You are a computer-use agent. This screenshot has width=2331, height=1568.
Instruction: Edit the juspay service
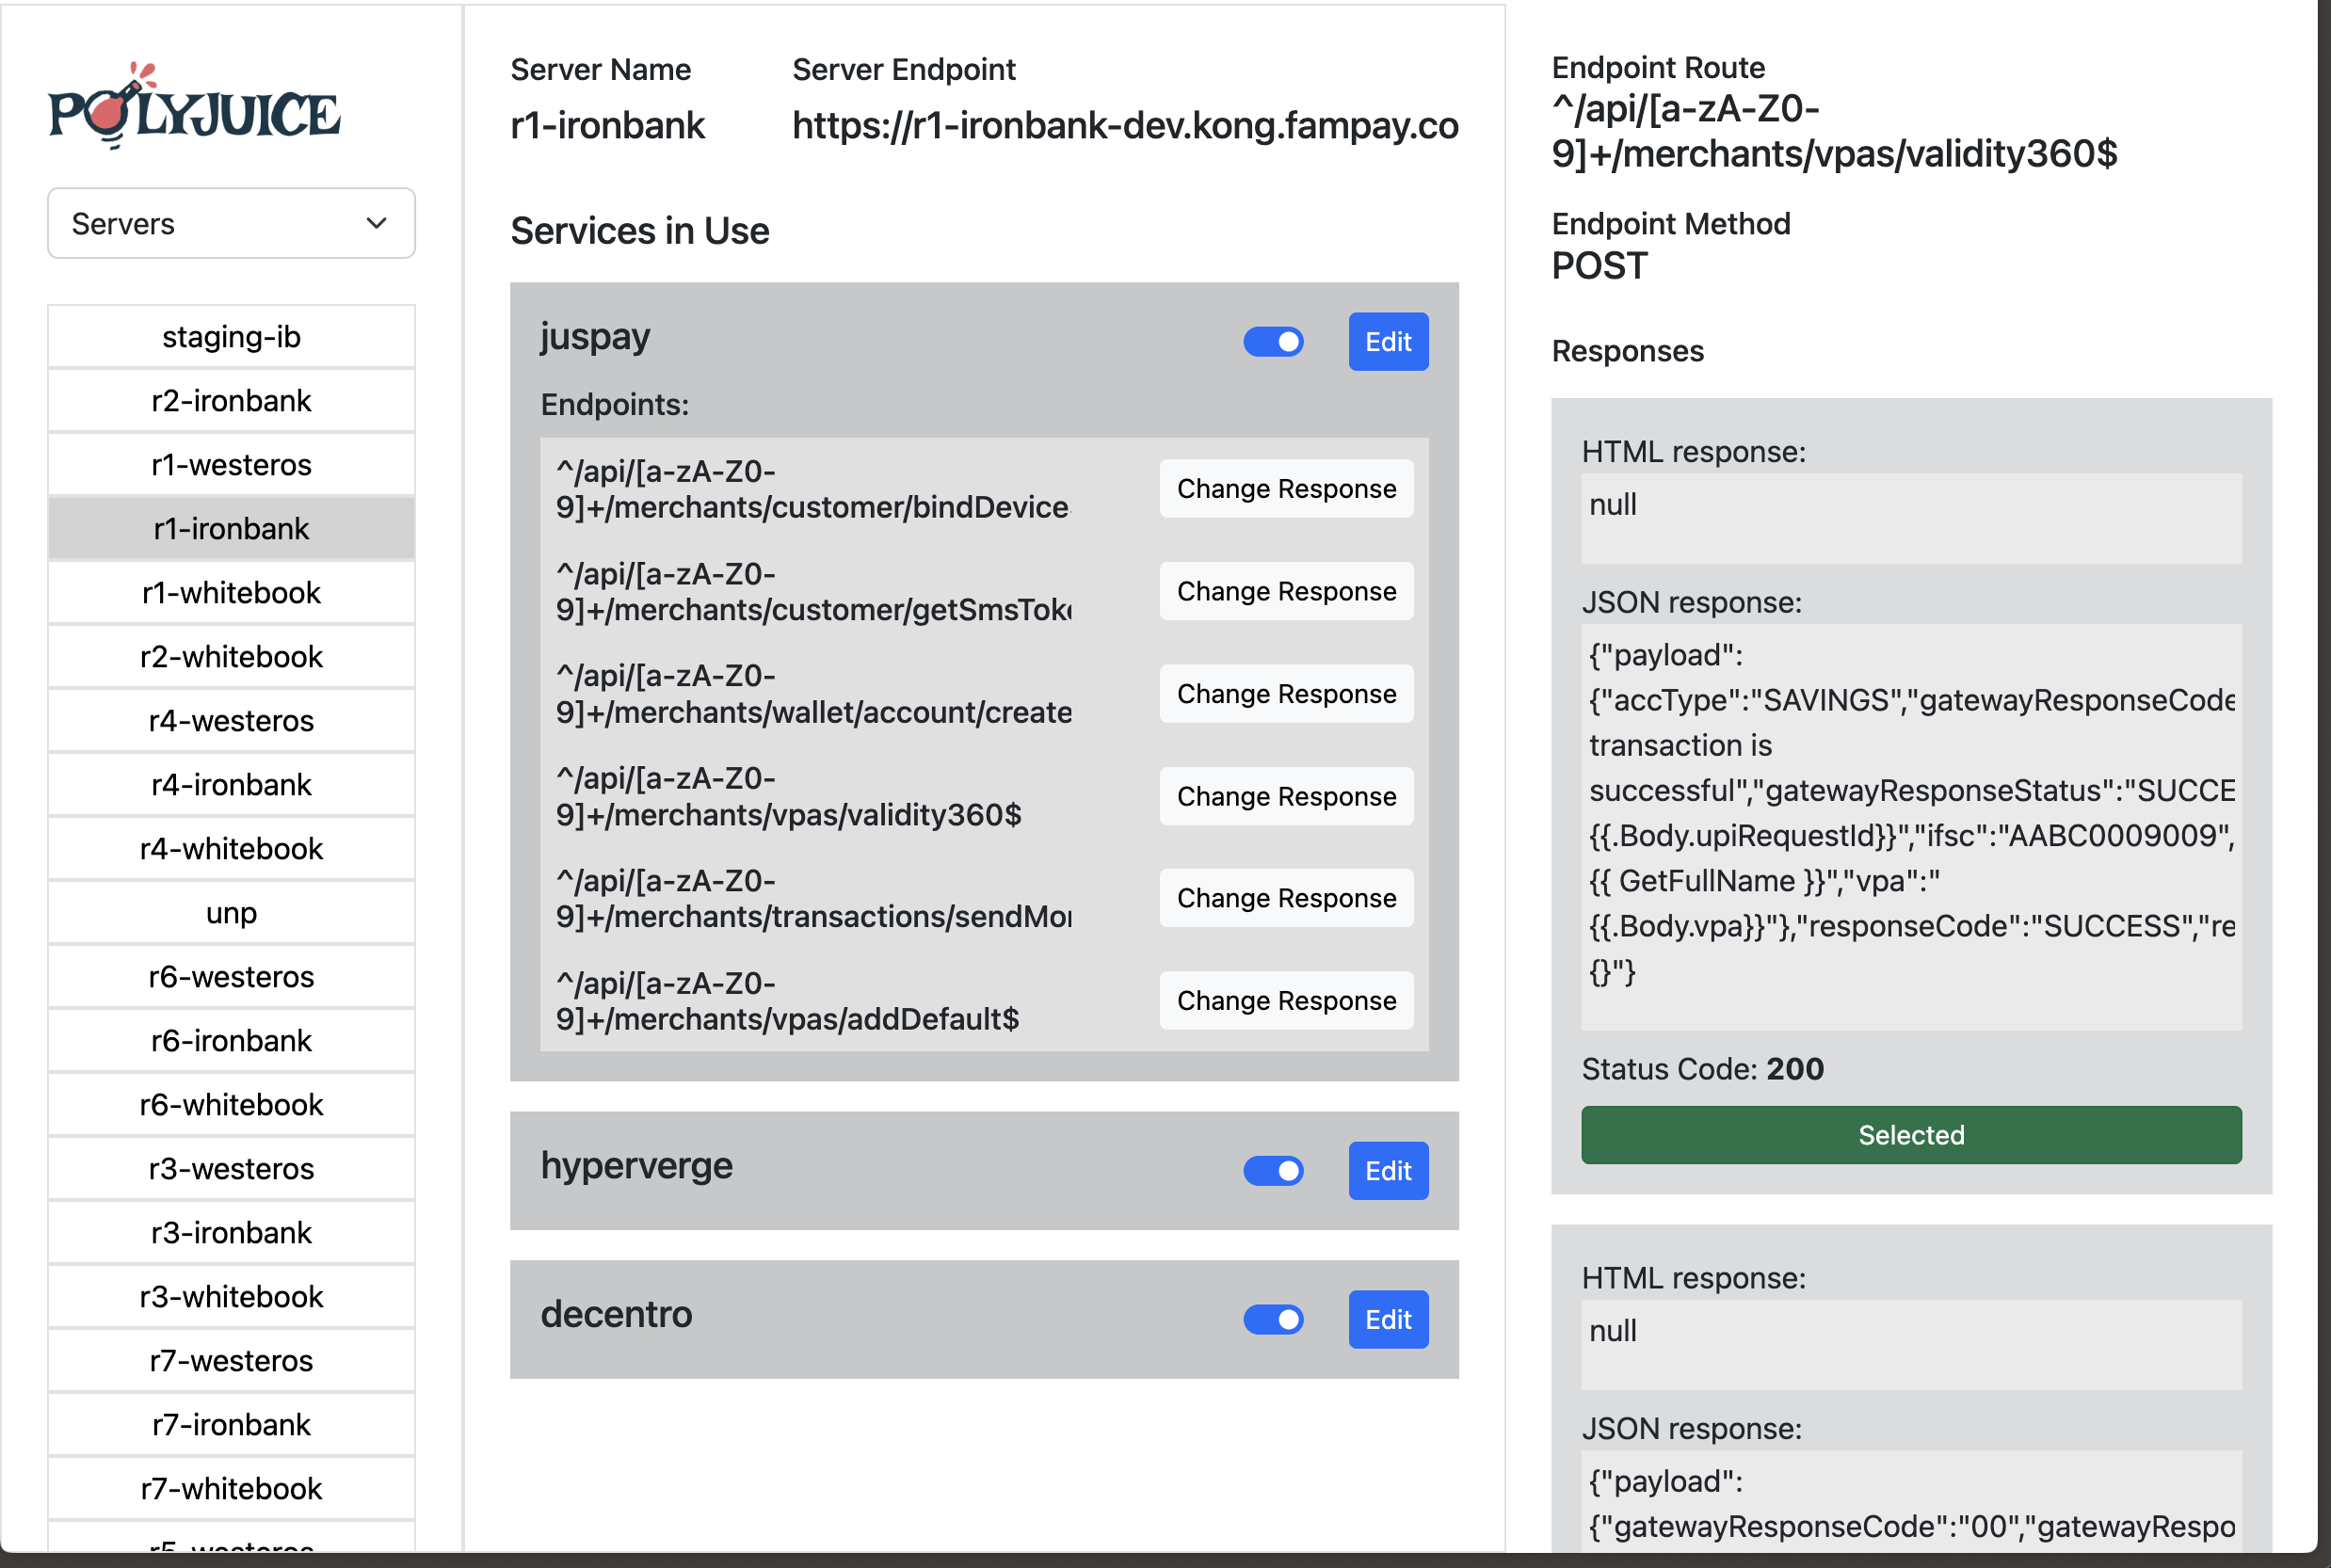[x=1388, y=342]
